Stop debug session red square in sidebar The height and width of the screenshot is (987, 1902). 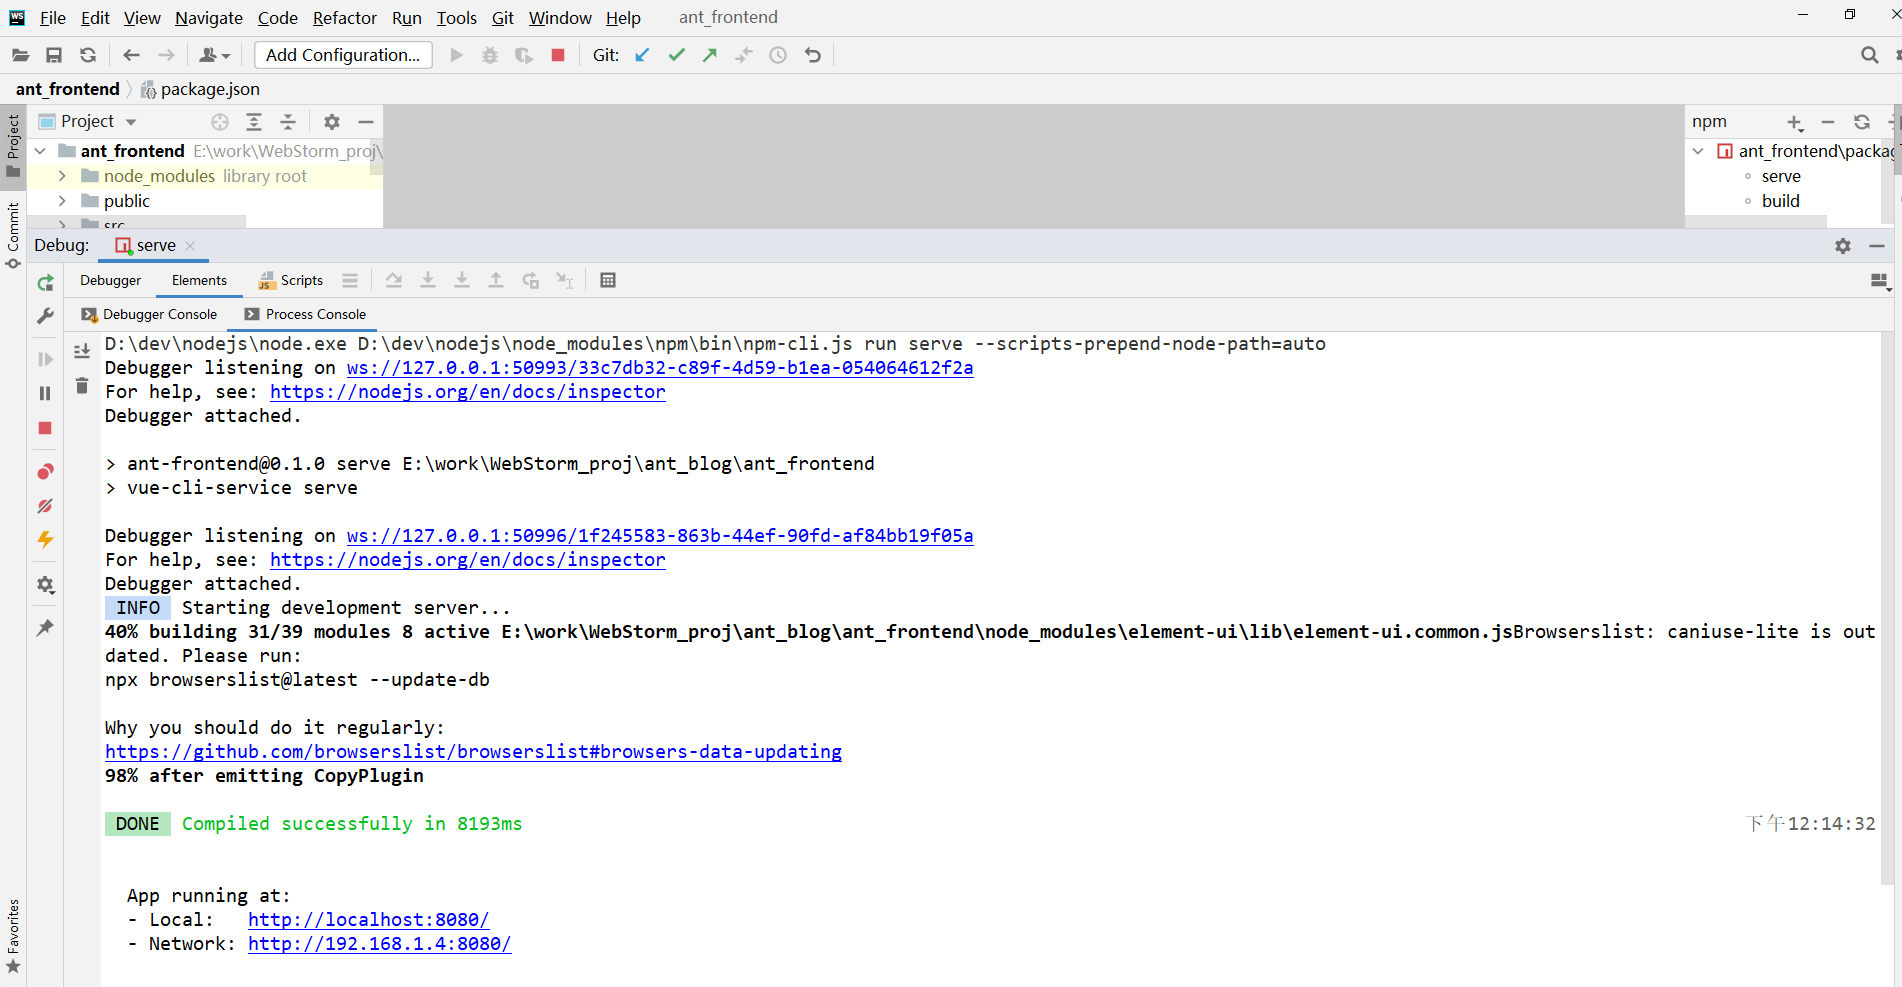45,428
